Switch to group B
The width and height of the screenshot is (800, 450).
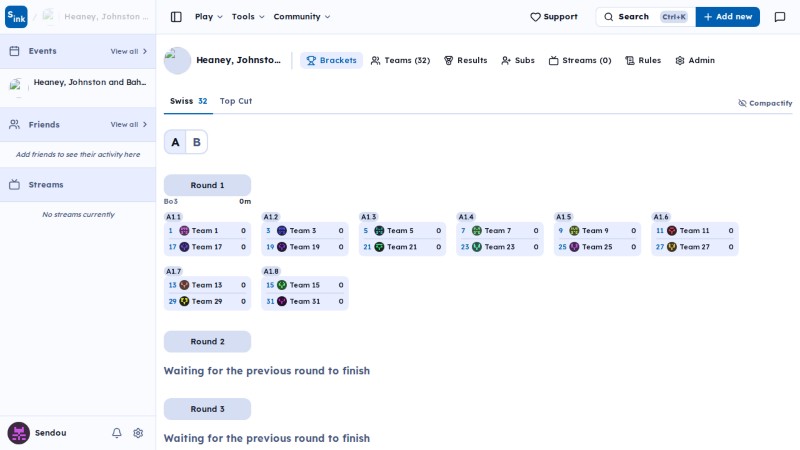(x=196, y=142)
